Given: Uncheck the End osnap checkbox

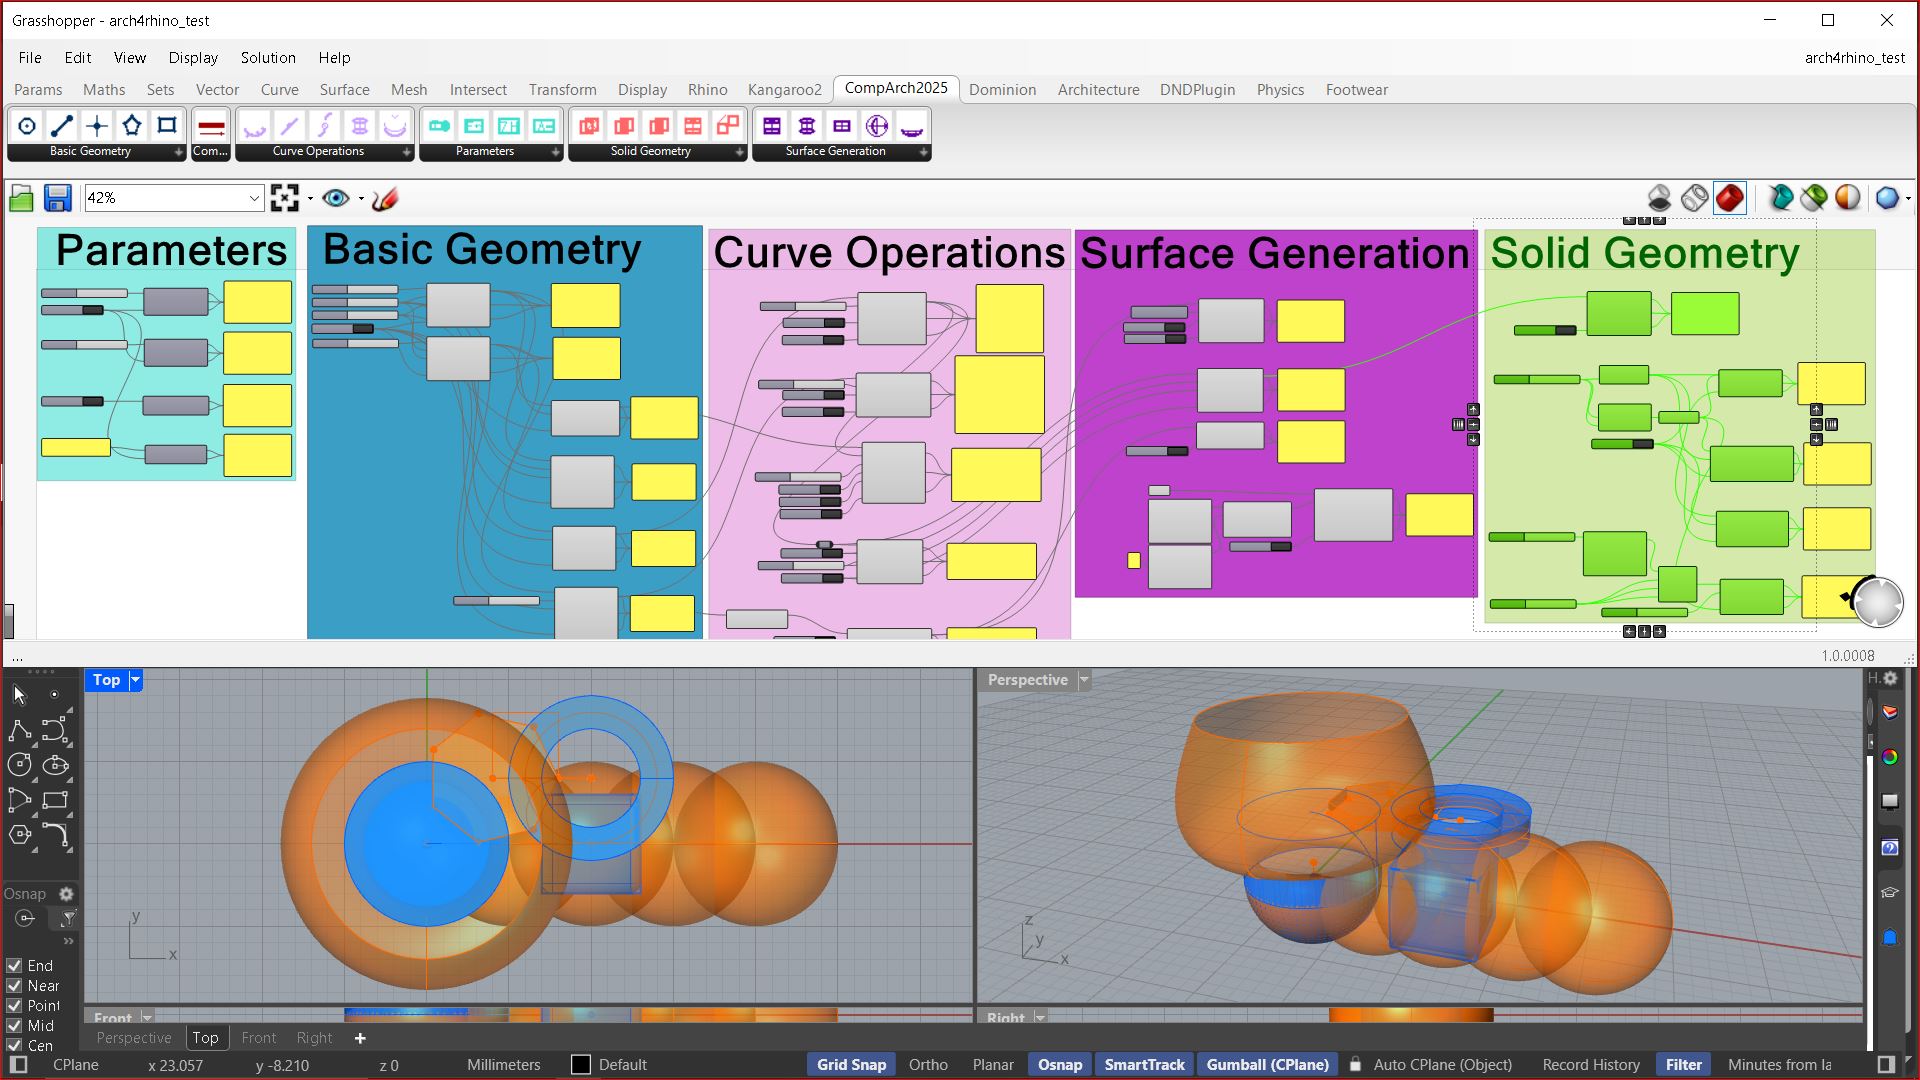Looking at the screenshot, I should (14, 966).
